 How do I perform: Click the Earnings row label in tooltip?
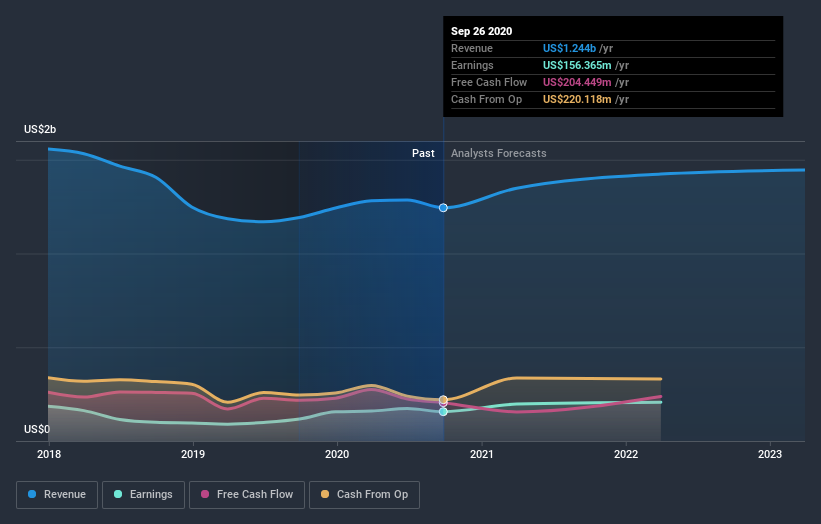click(x=472, y=65)
